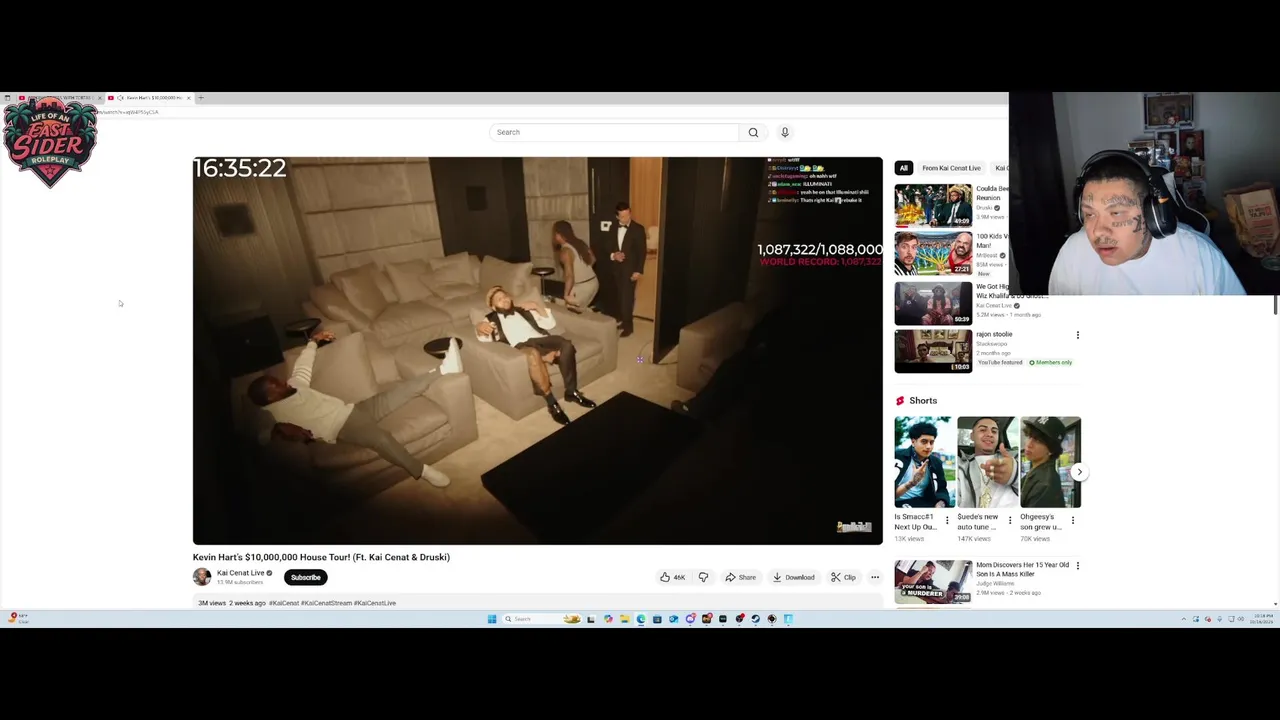Open options for Ohgeesy's son short

1073,520
